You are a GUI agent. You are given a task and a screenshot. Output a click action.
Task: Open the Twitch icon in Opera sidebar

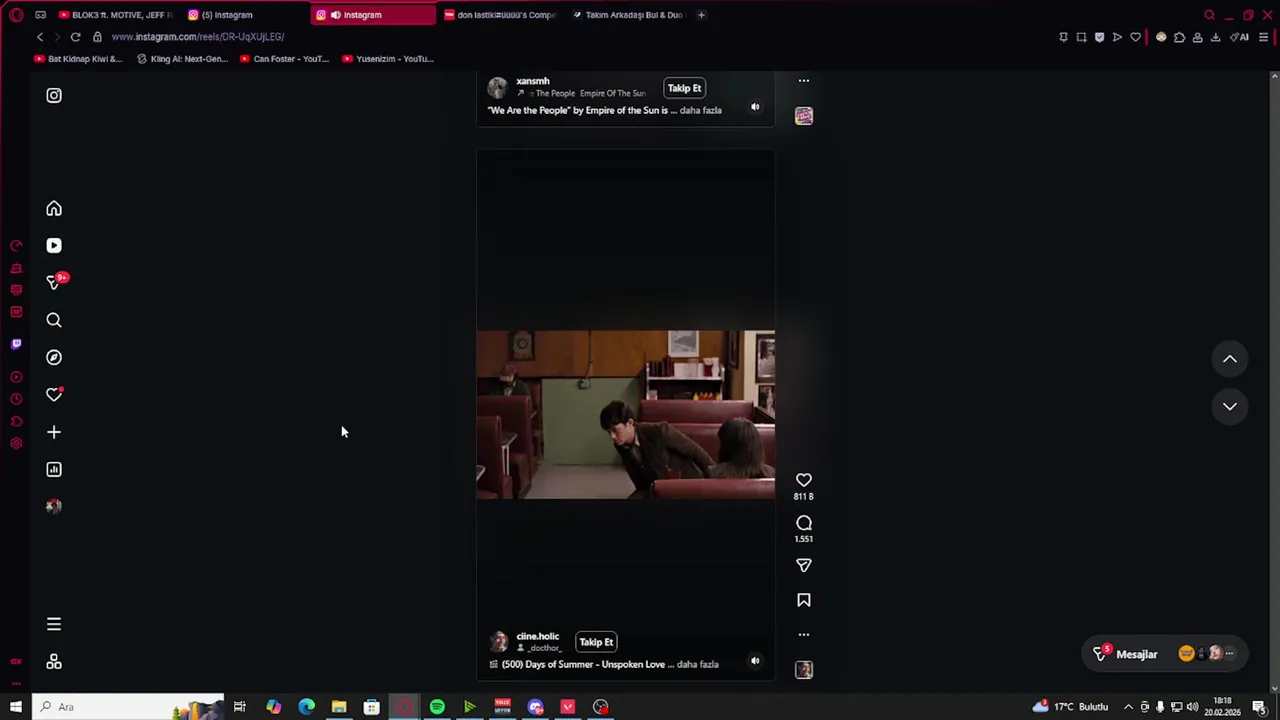coord(16,344)
